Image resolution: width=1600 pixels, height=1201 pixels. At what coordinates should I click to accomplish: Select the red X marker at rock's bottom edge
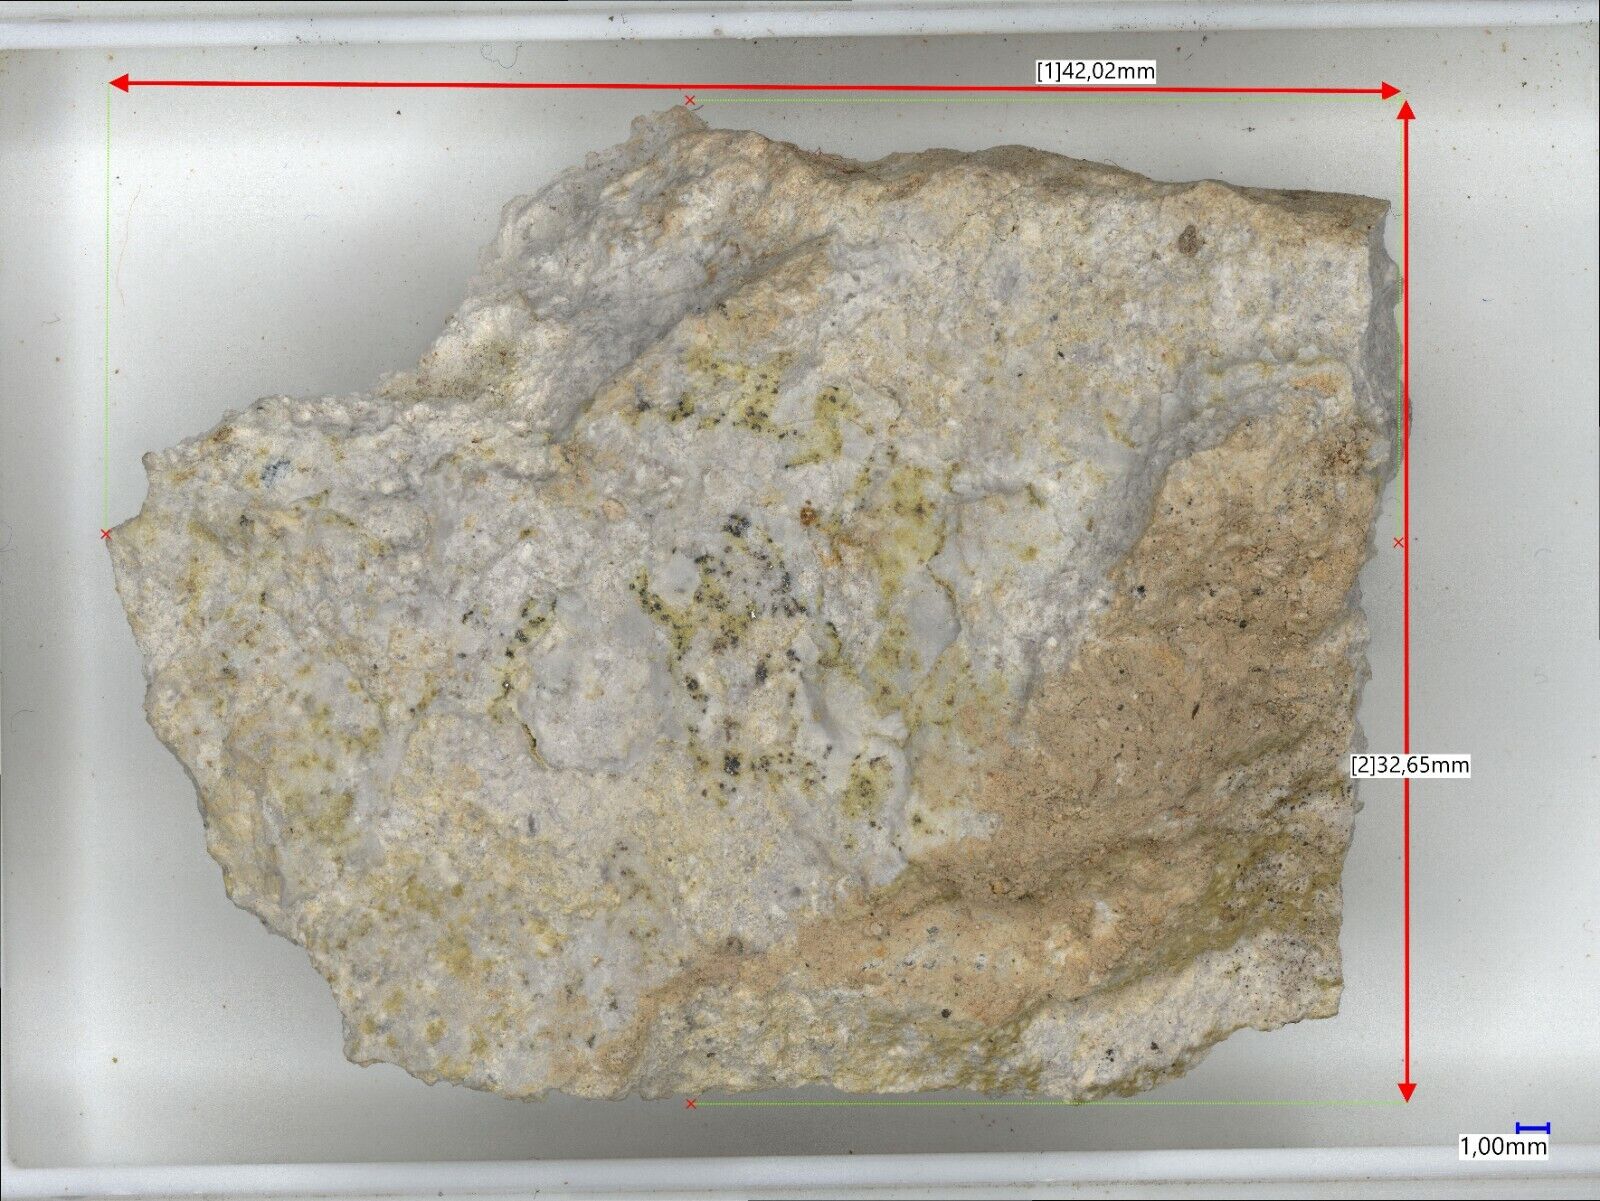click(x=691, y=1104)
